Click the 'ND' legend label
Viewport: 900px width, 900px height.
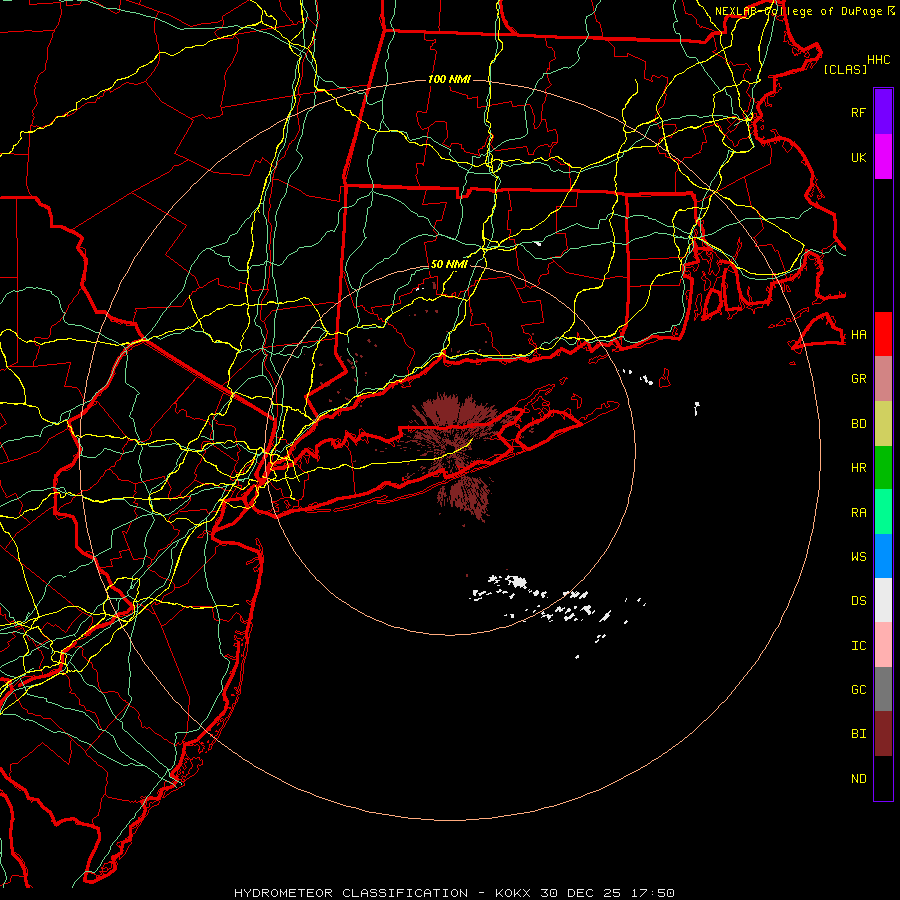[x=858, y=779]
